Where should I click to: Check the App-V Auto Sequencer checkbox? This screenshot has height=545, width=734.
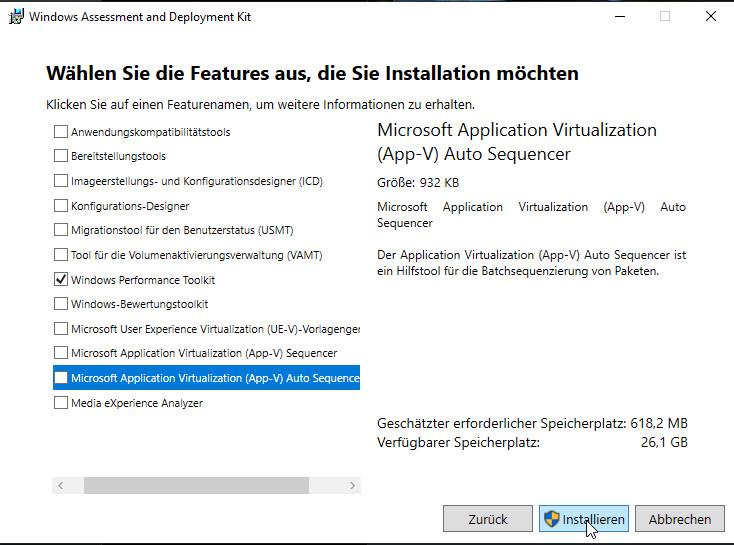pos(61,378)
